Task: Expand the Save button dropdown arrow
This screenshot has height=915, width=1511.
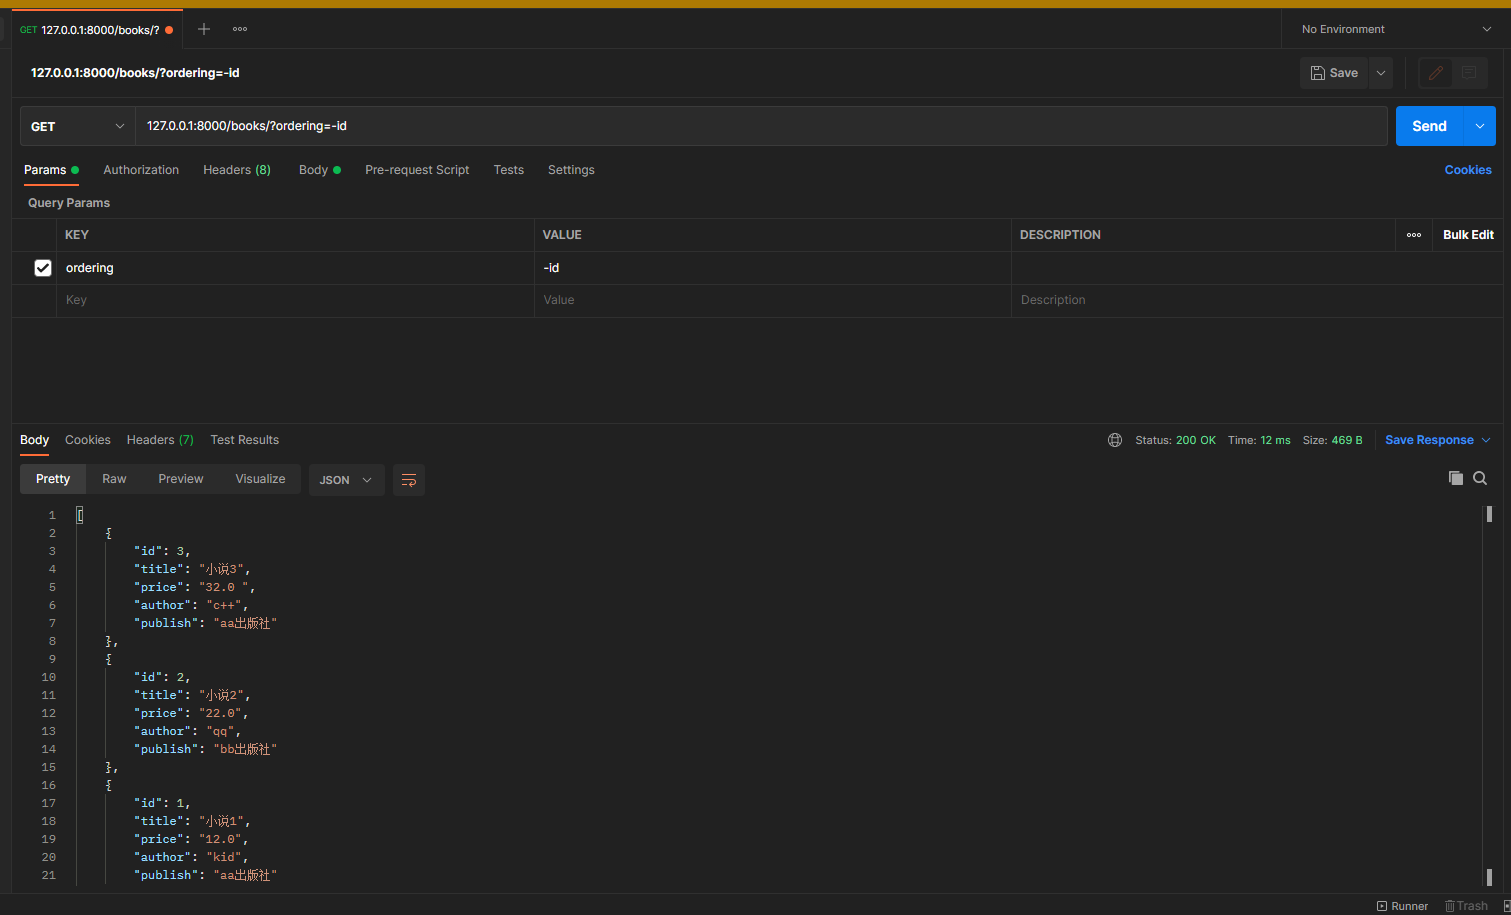Action: pos(1381,73)
